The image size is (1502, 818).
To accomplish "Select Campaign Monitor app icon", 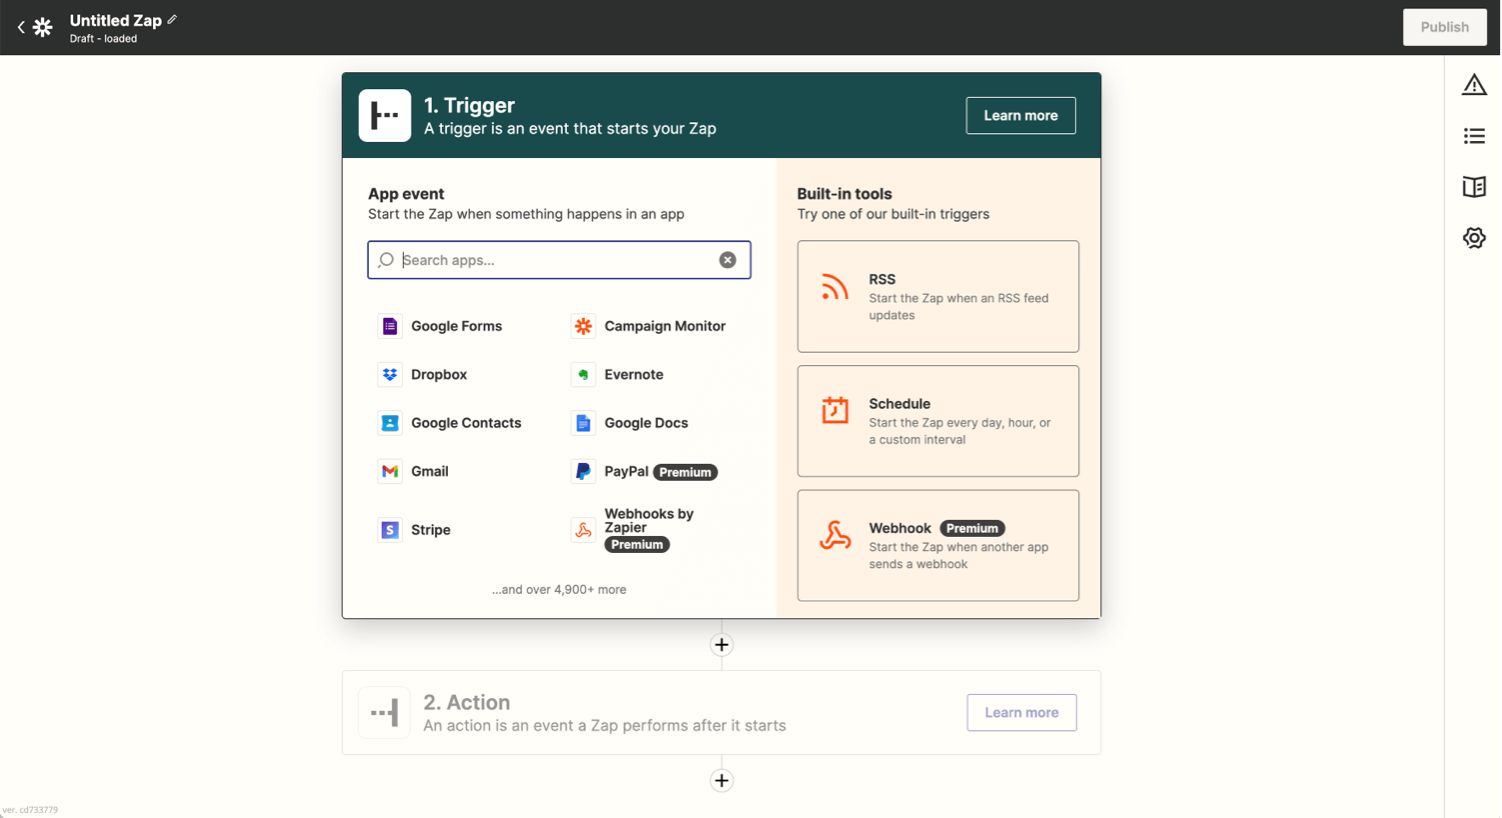I will (x=583, y=326).
